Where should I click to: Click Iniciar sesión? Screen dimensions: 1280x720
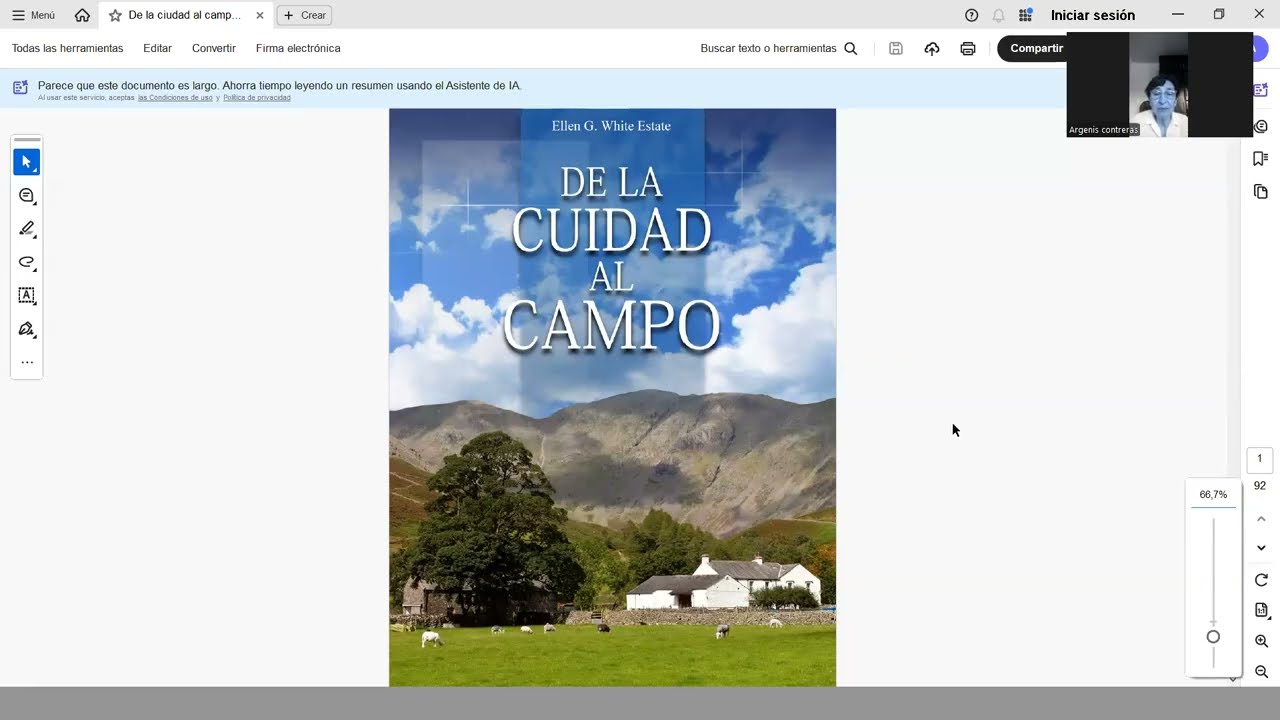(x=1093, y=15)
